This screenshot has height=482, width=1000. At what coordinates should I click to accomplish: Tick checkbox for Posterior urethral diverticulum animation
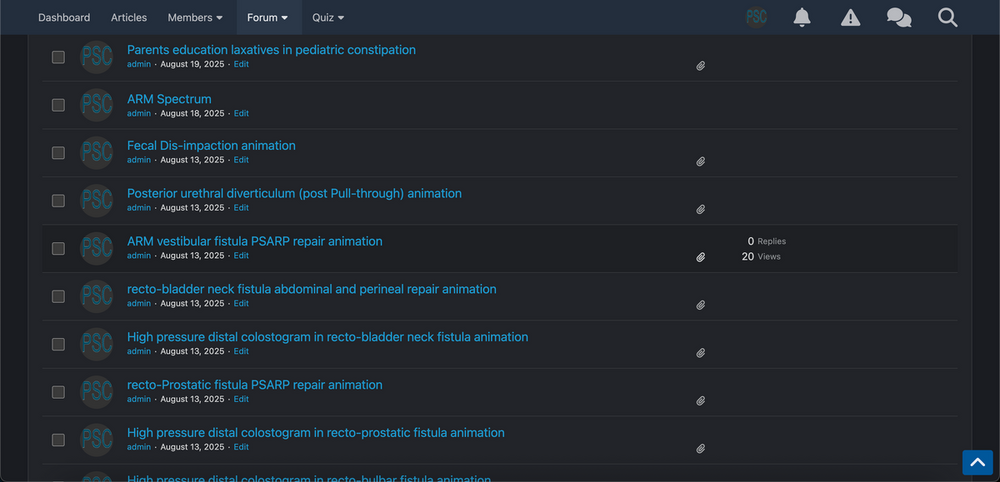(x=58, y=200)
